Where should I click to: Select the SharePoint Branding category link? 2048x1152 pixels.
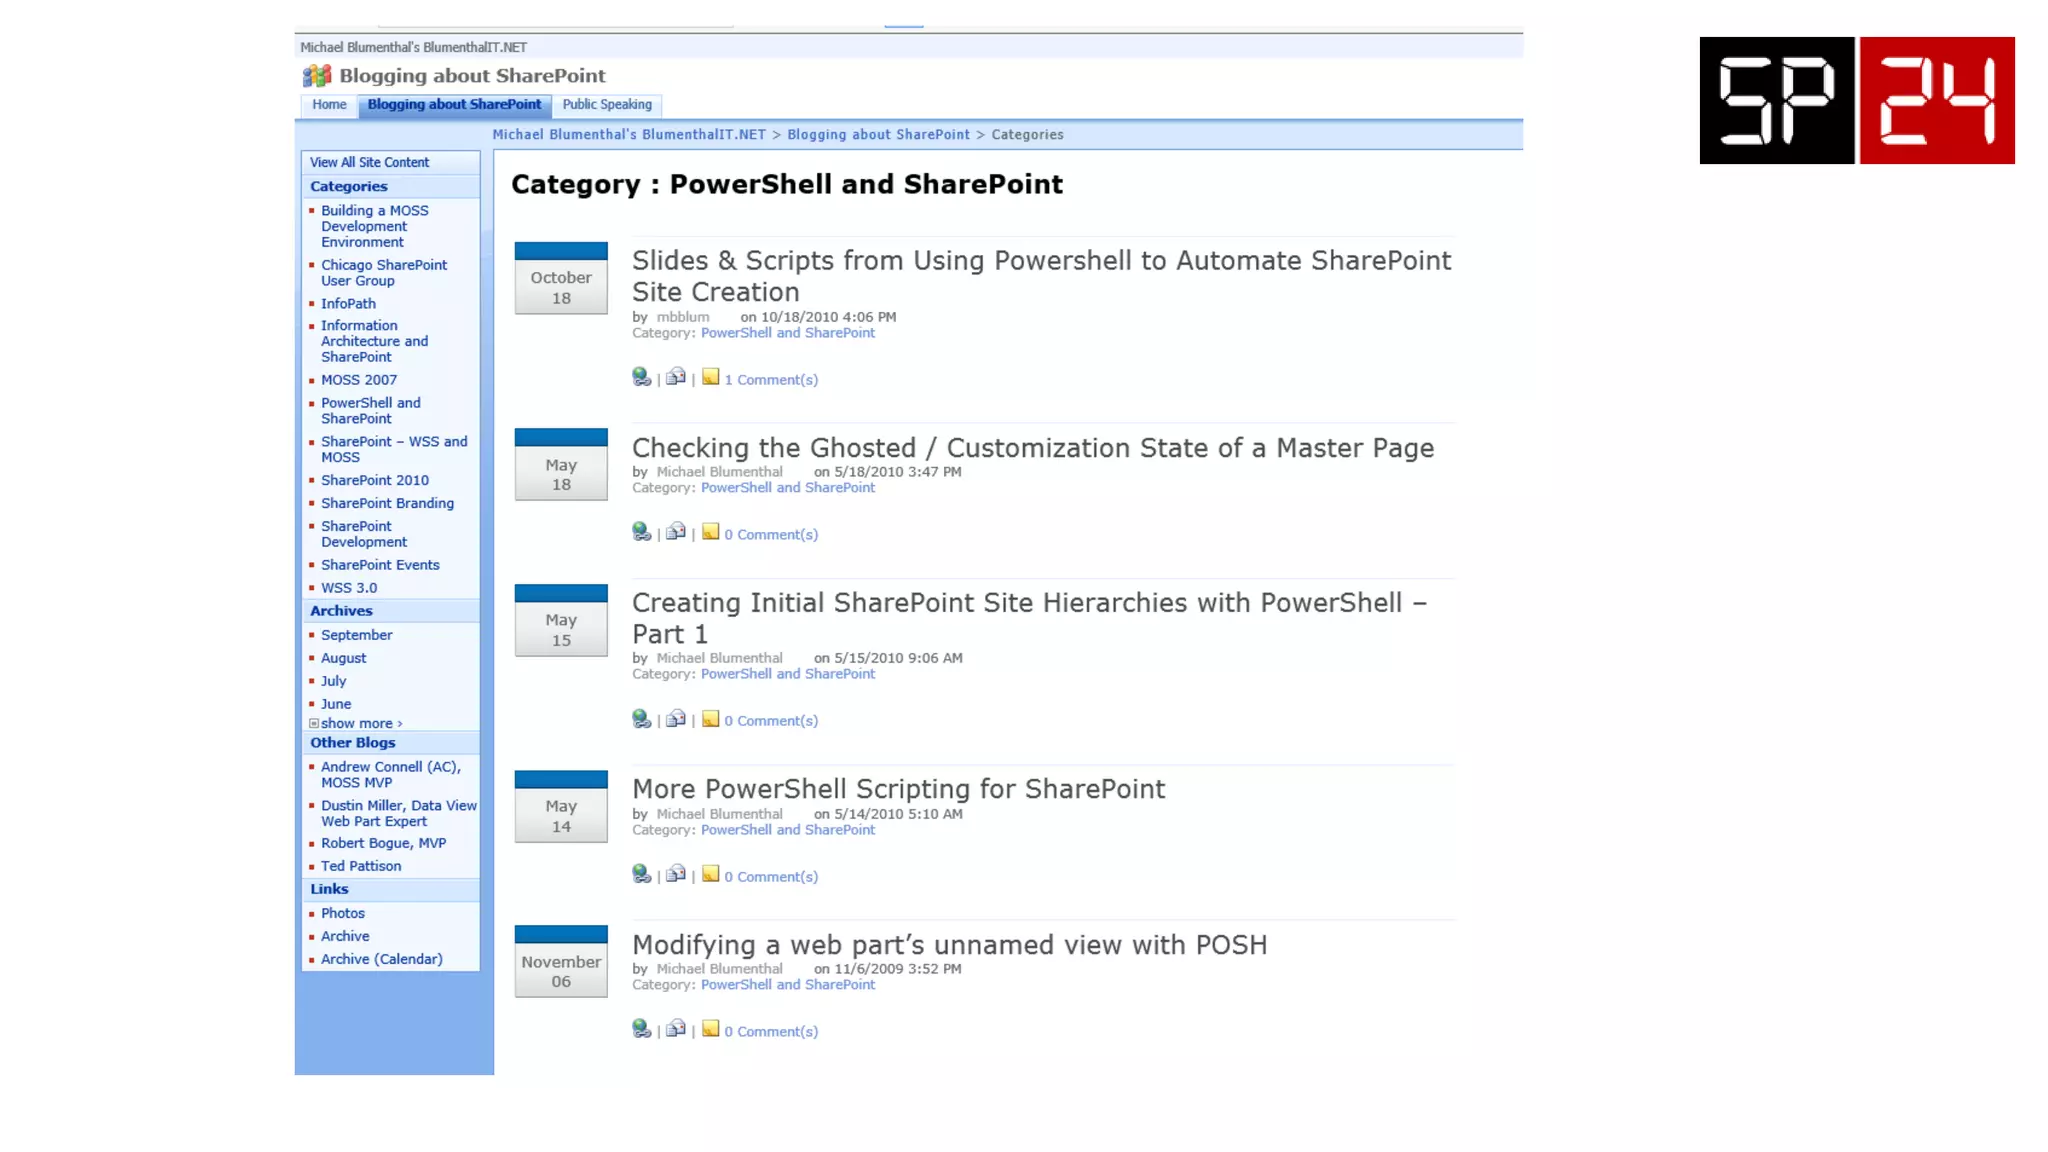point(387,504)
